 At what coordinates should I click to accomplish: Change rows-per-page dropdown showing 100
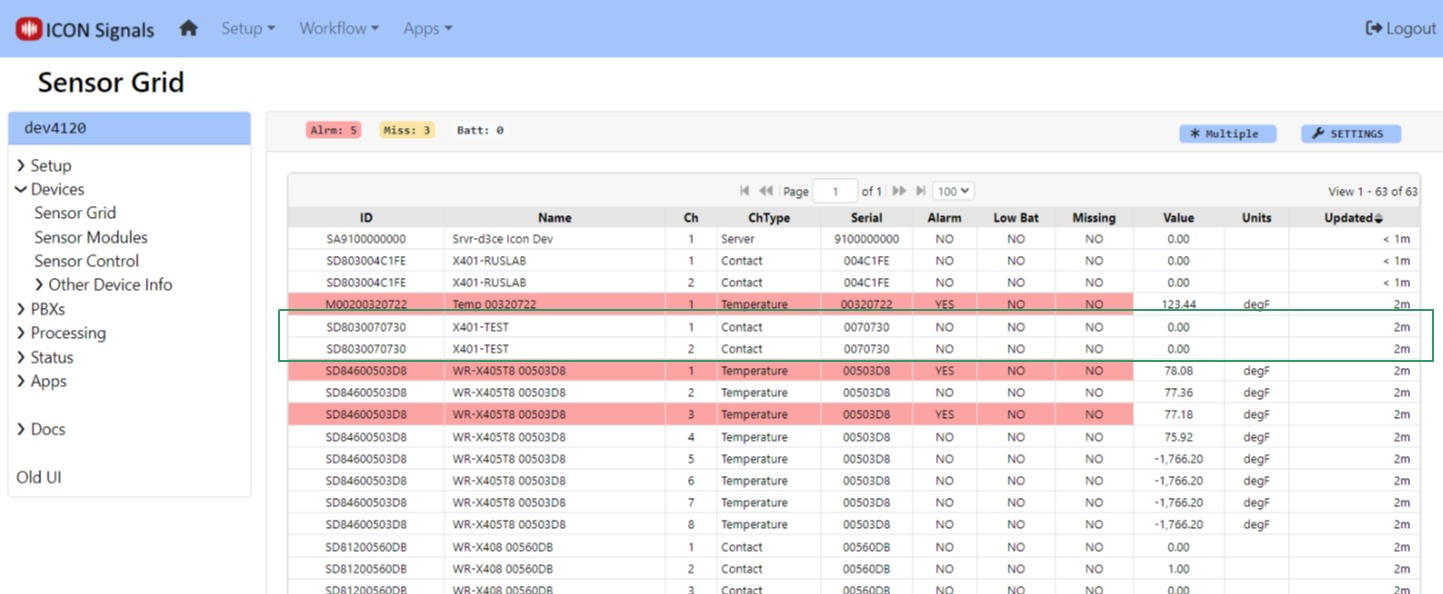click(x=953, y=191)
